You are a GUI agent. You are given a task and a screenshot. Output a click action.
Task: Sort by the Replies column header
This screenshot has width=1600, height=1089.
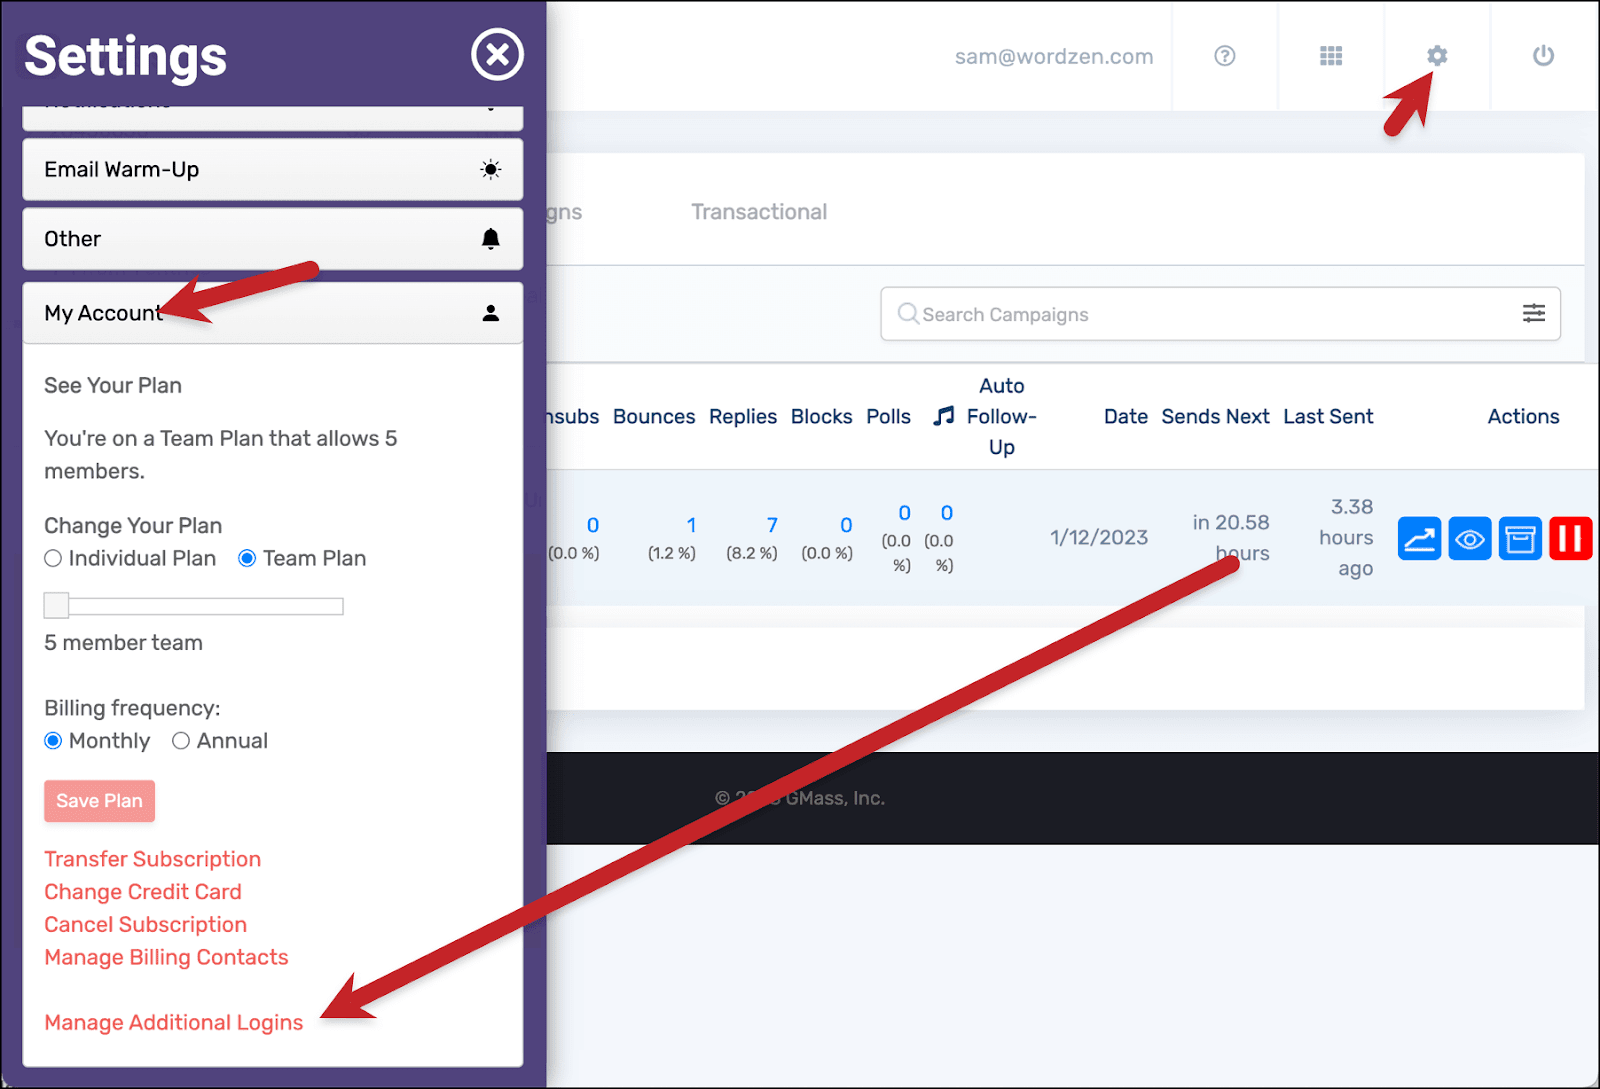coord(743,416)
